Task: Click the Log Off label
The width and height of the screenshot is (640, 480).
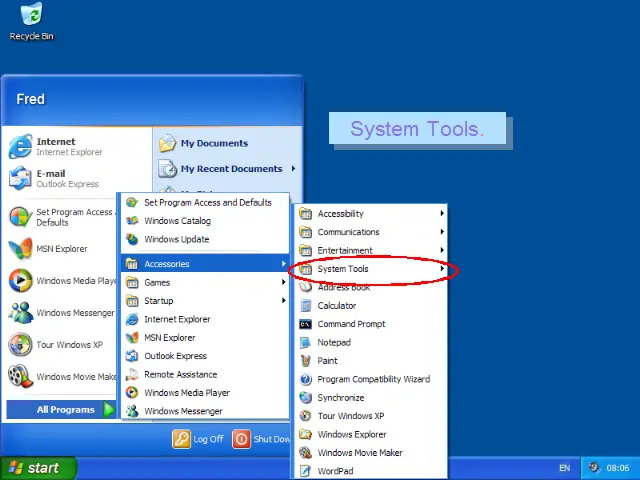Action: (208, 439)
